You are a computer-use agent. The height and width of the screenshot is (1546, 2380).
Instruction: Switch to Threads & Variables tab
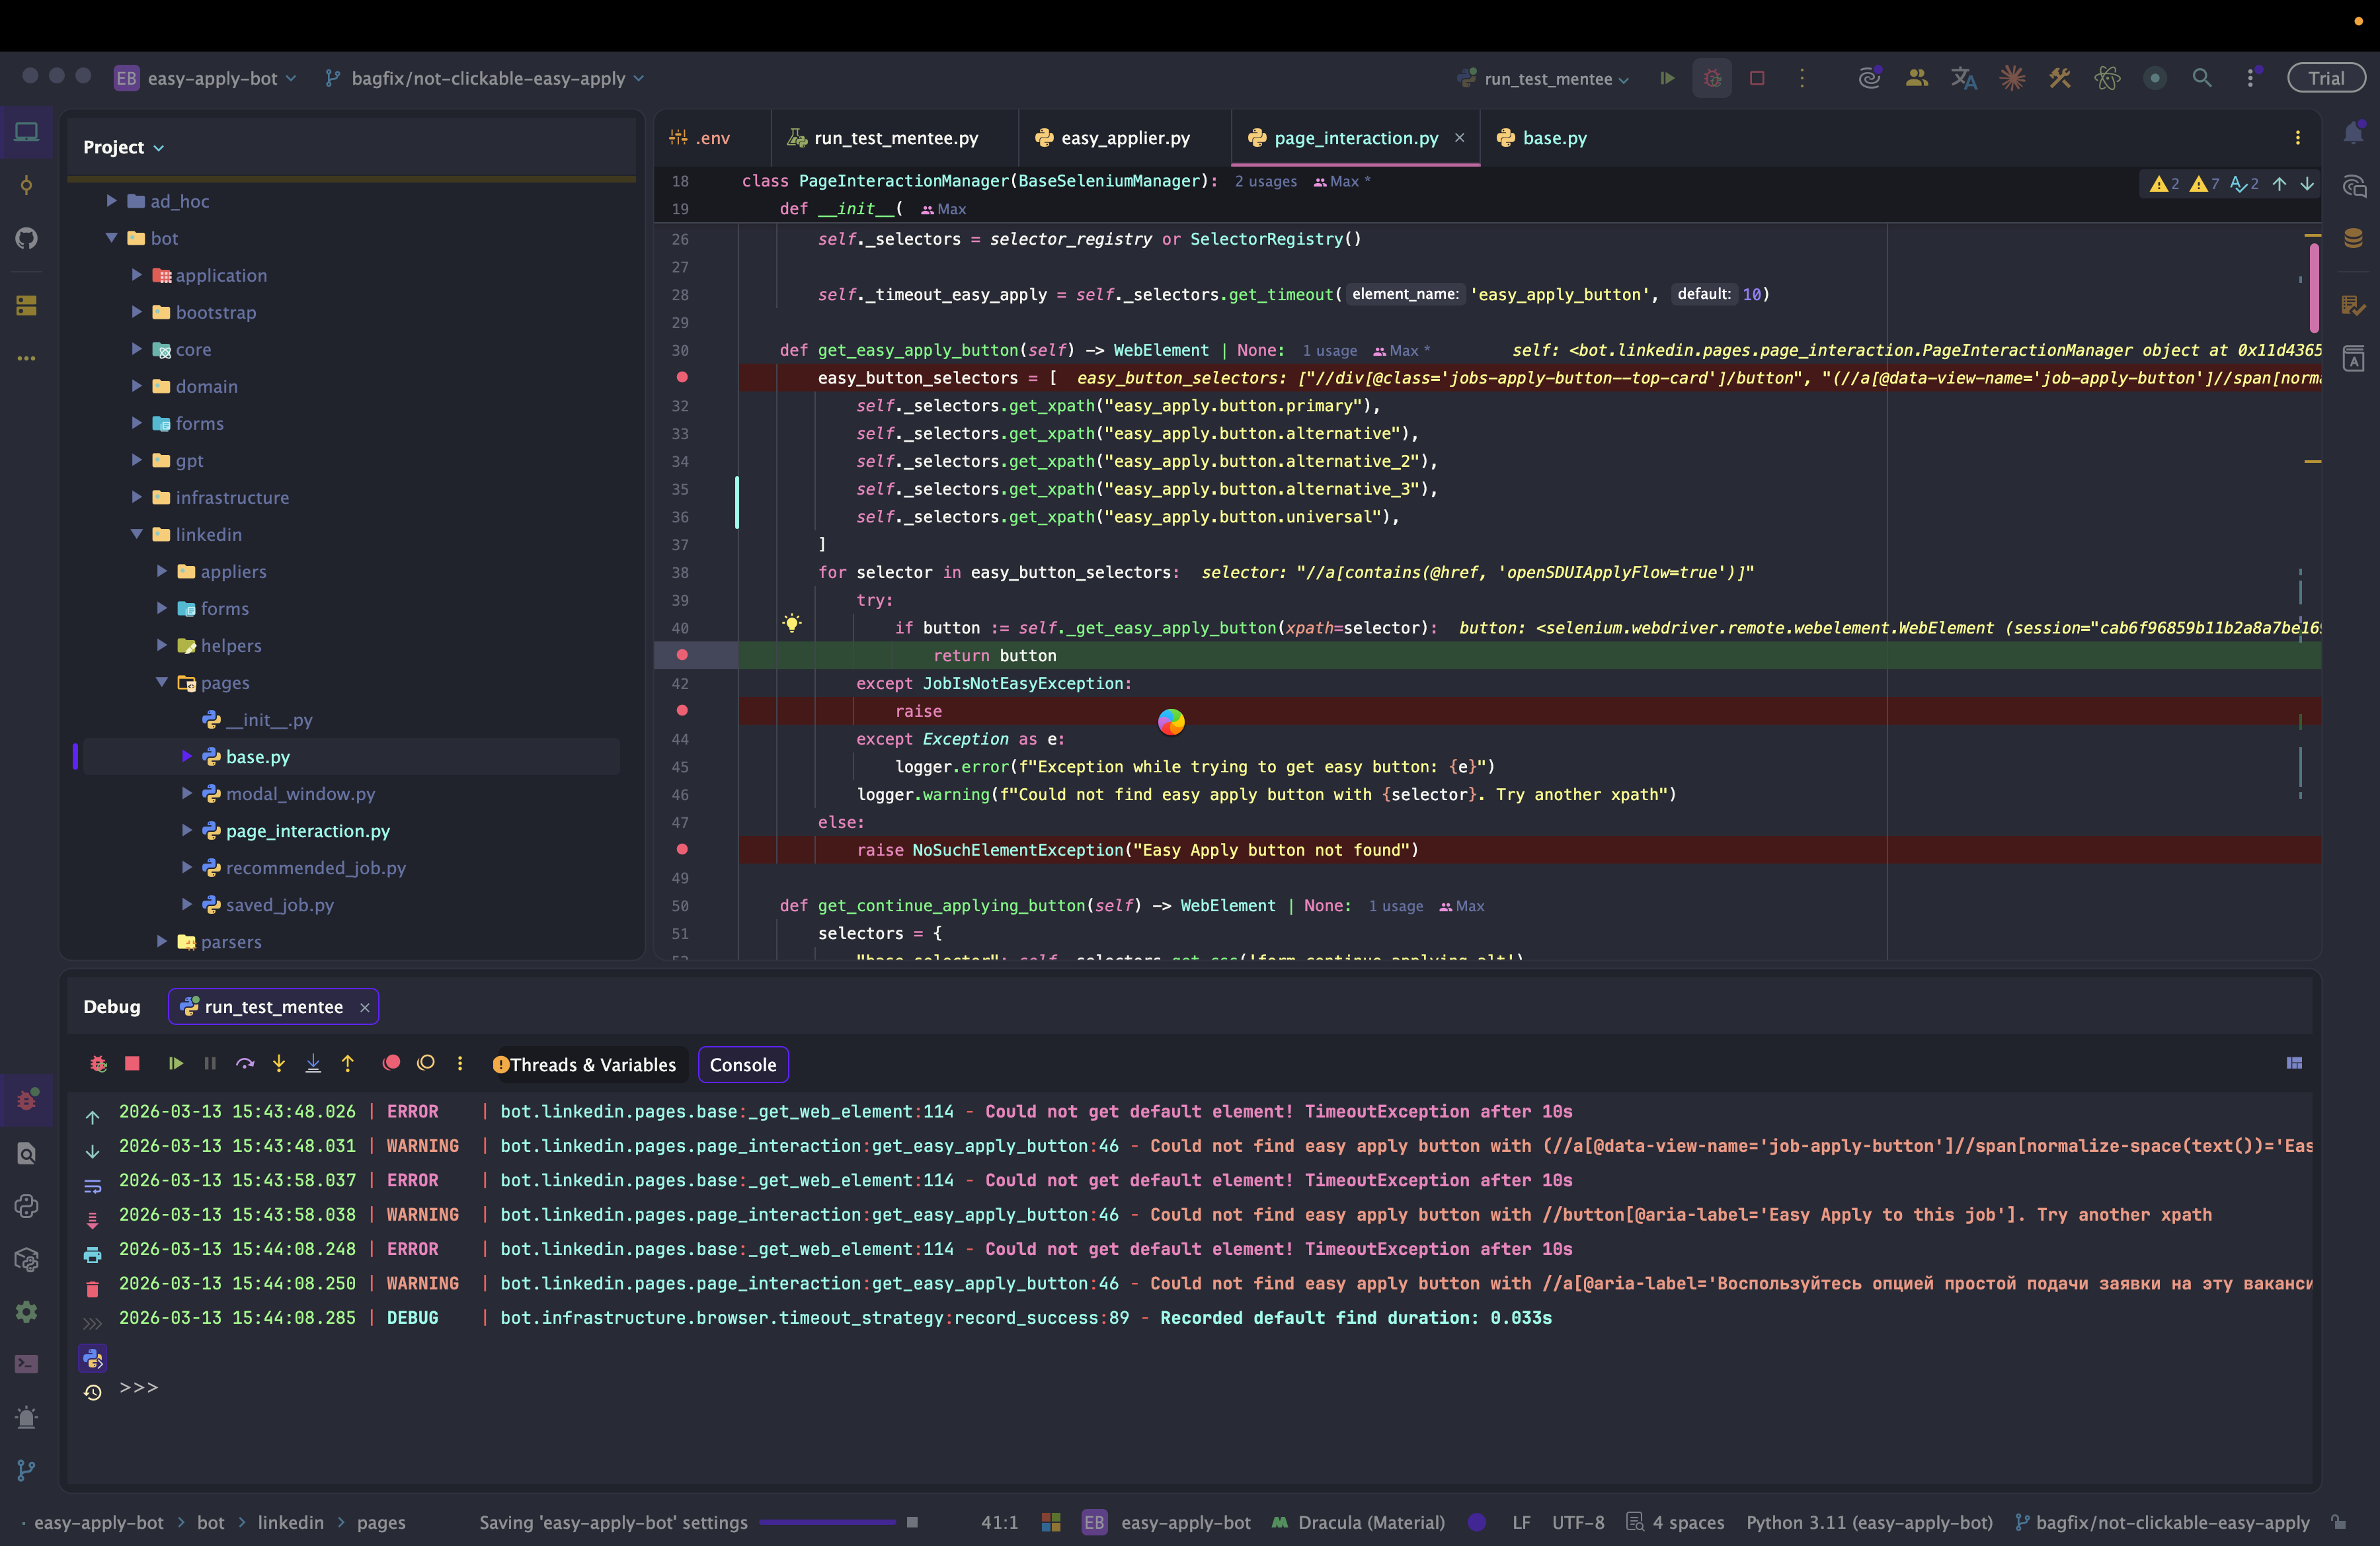592,1065
